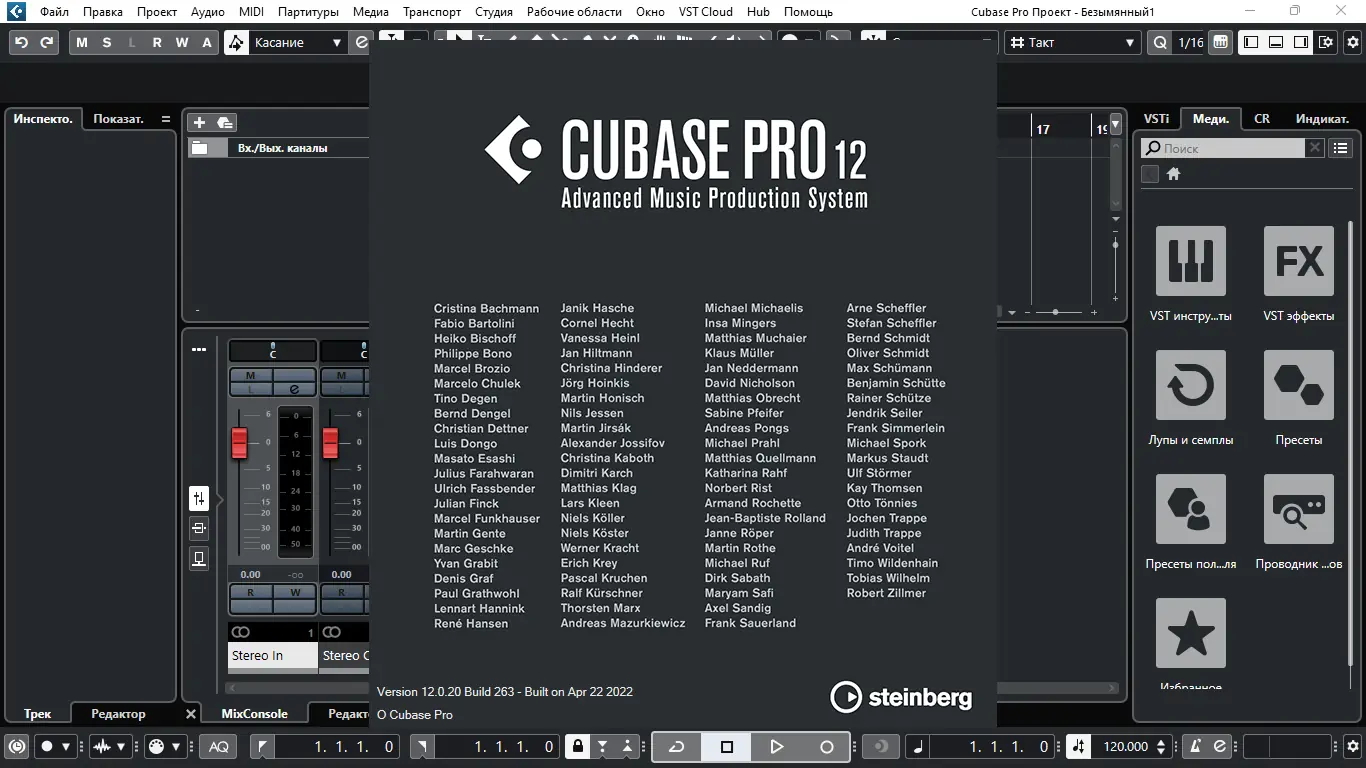Toggle the cycle loop transport button

(x=677, y=747)
